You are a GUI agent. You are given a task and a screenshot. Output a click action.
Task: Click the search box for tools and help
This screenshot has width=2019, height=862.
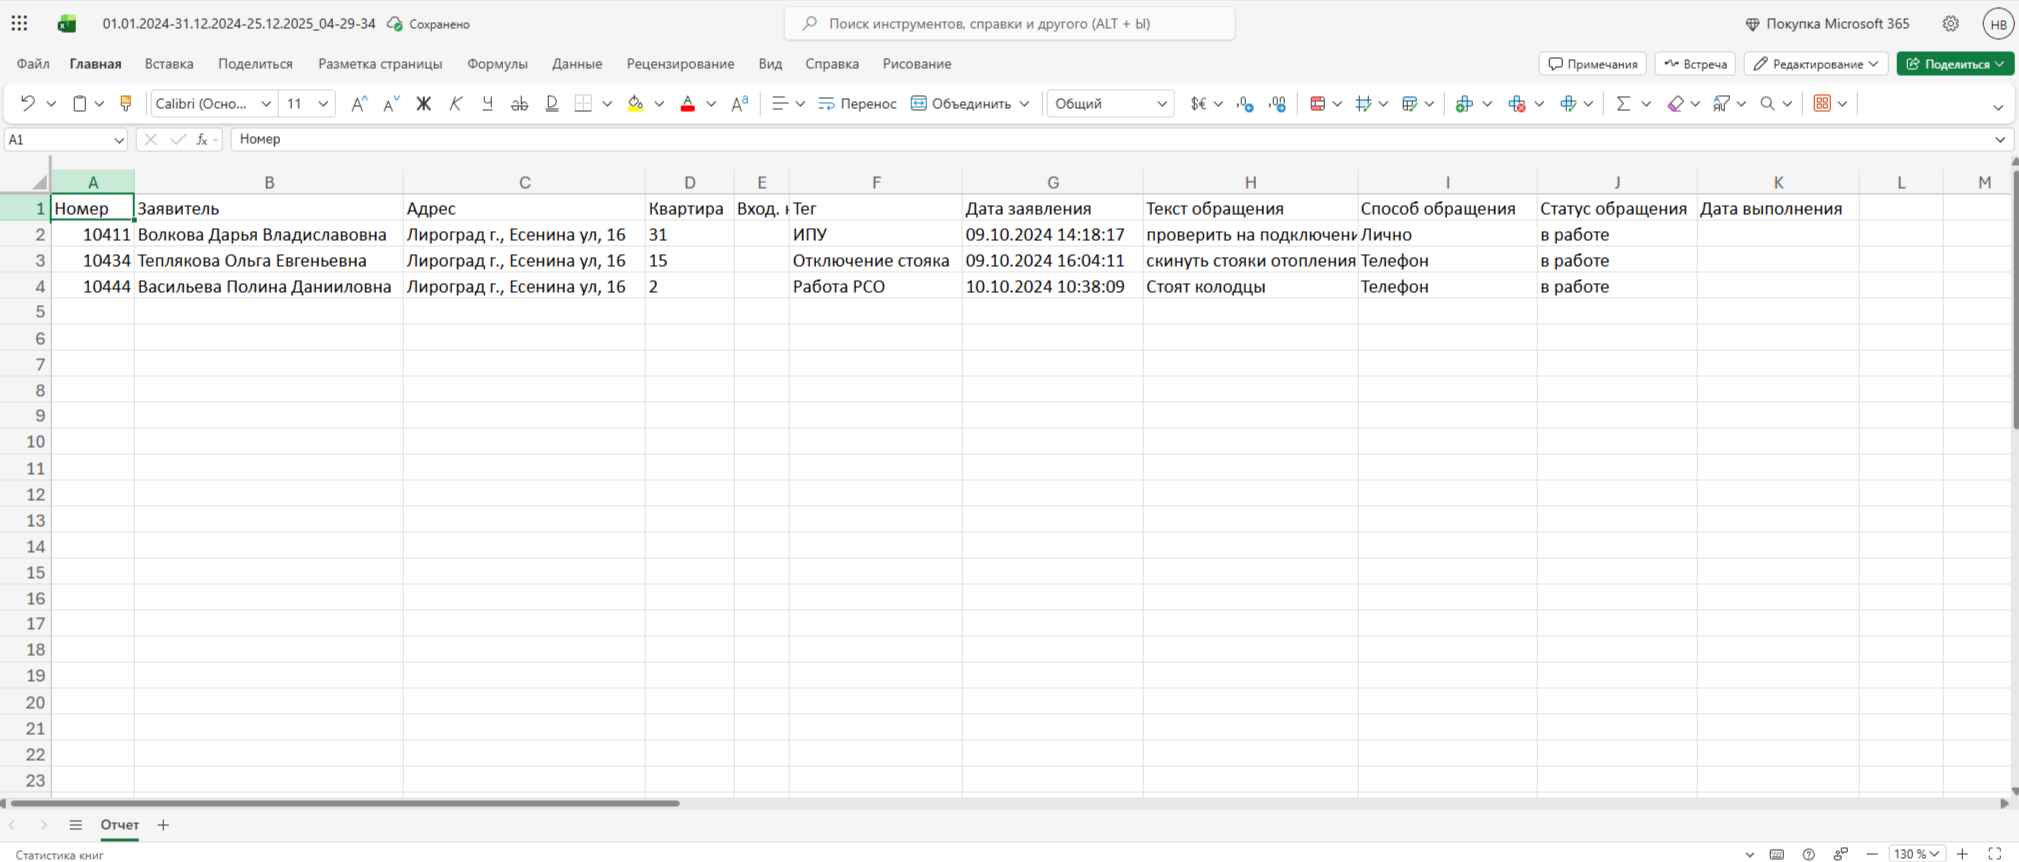[x=1009, y=23]
